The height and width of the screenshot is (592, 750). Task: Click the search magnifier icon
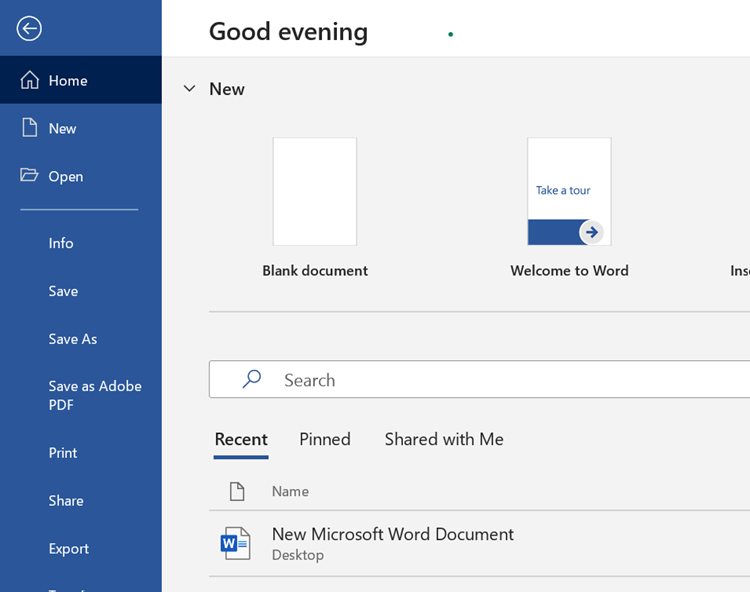(x=252, y=379)
